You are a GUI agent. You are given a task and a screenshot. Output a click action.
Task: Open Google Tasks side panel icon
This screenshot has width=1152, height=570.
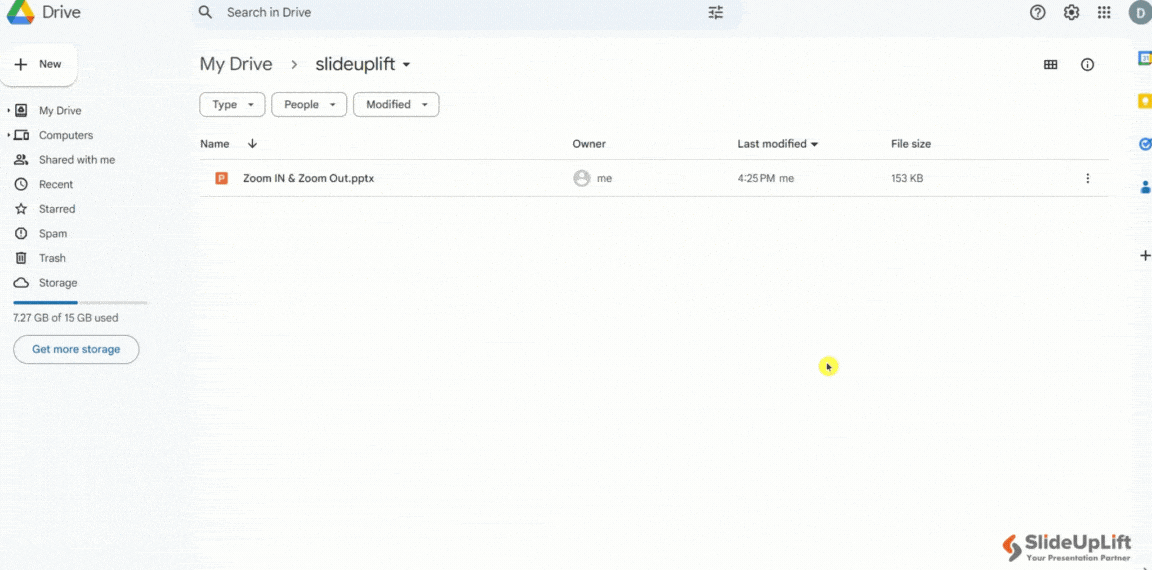(1145, 144)
